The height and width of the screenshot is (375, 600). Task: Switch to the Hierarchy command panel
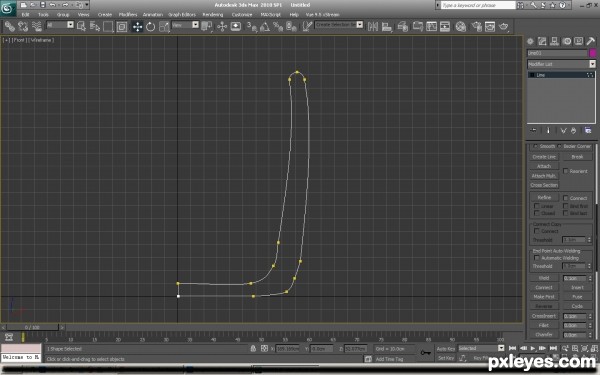click(554, 41)
